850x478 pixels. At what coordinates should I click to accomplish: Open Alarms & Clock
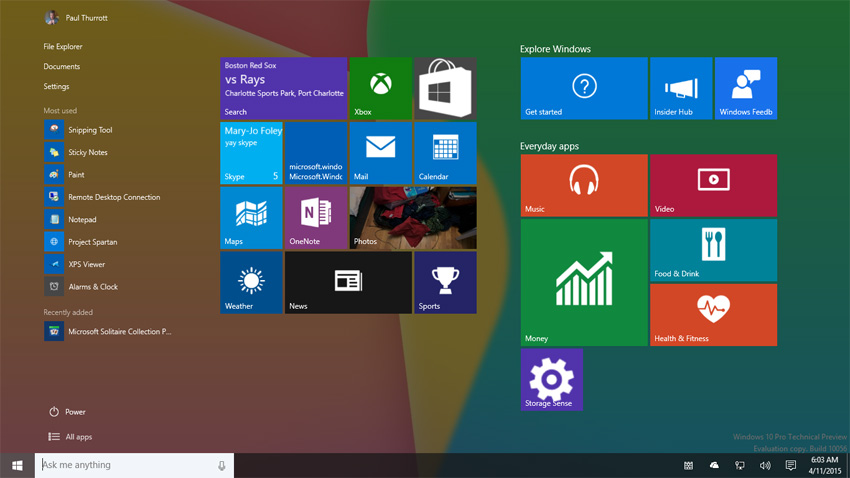81,287
